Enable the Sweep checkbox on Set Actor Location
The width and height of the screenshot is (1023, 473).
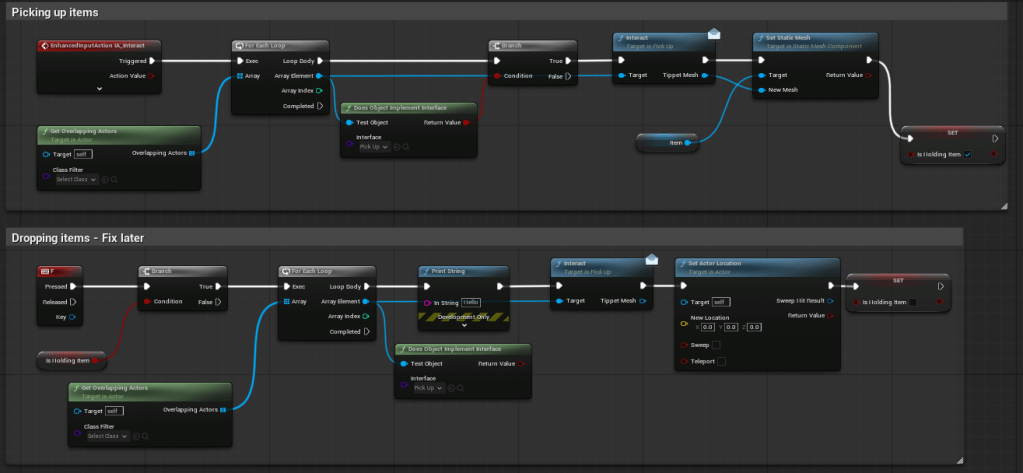click(716, 344)
